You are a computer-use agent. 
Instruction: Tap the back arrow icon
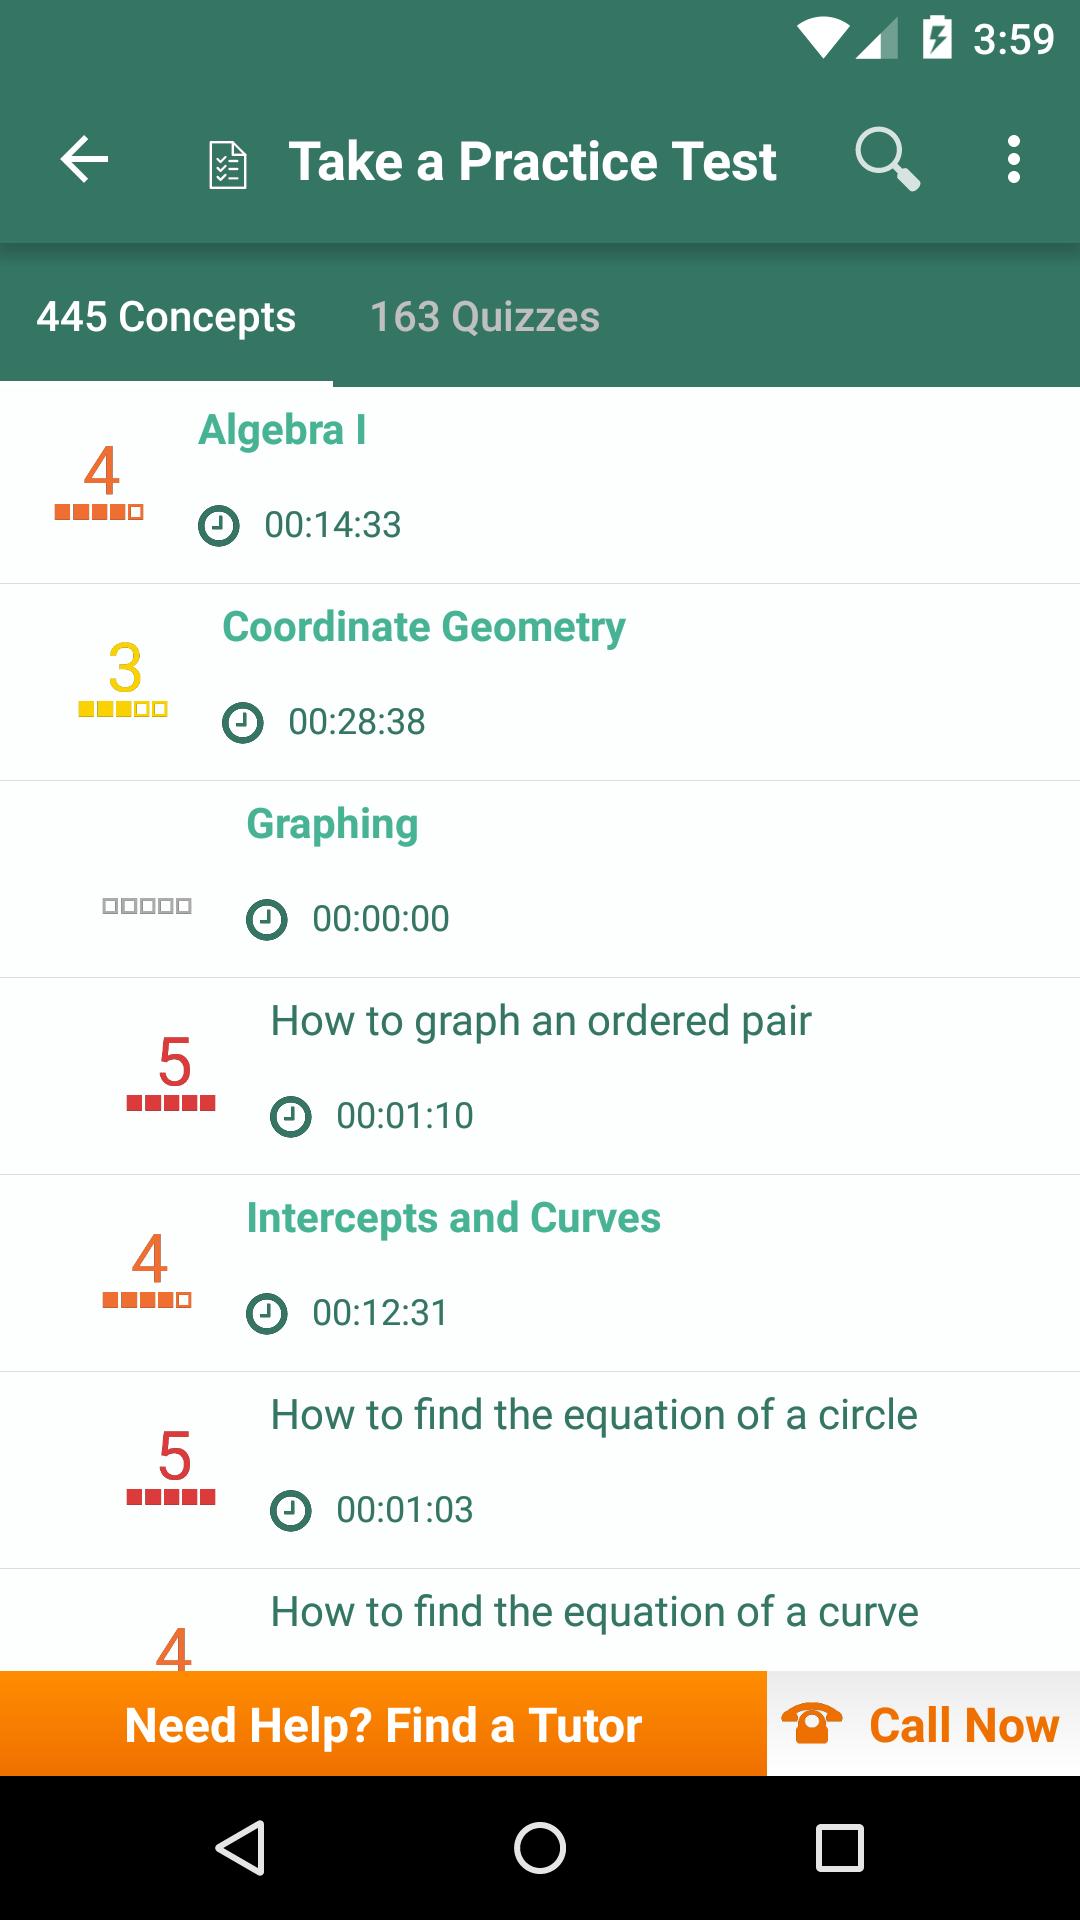(84, 160)
